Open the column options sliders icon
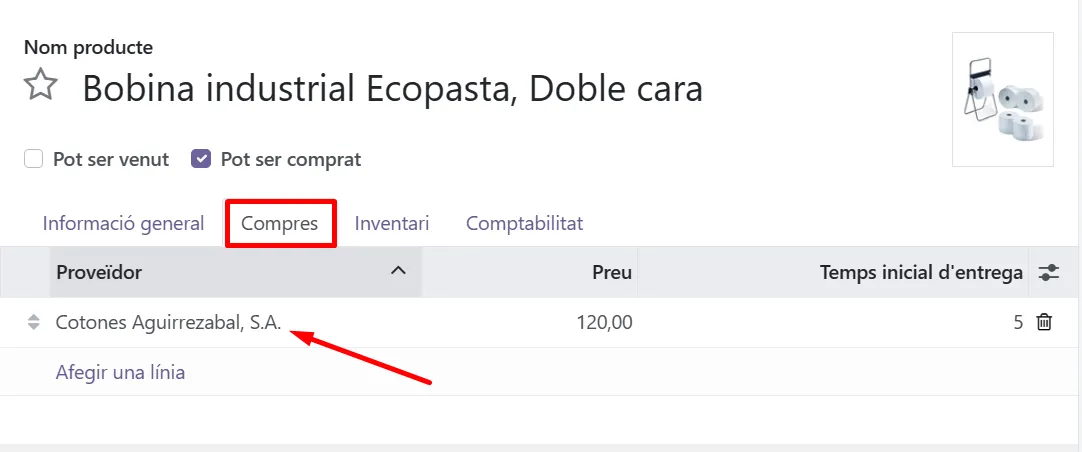This screenshot has width=1082, height=452. click(x=1048, y=272)
